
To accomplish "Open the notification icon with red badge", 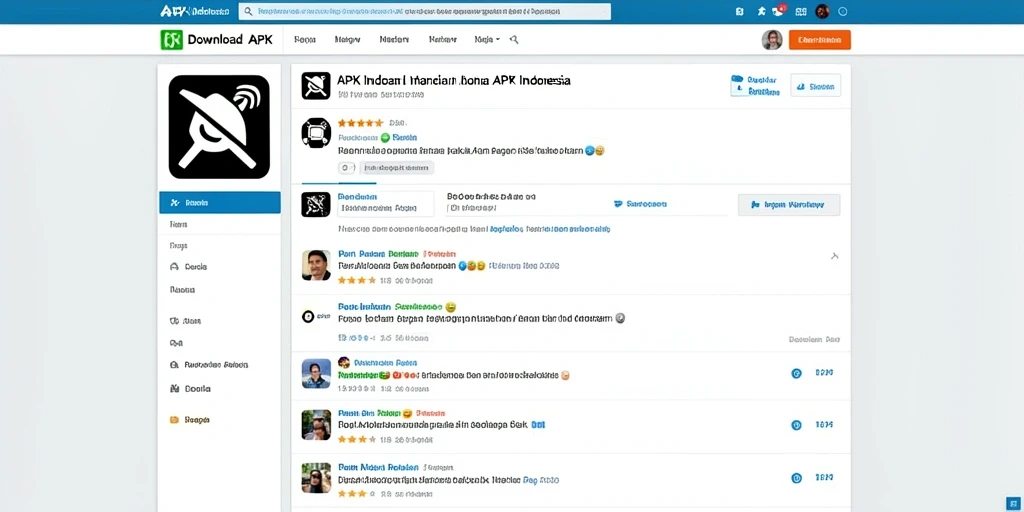I will (779, 10).
